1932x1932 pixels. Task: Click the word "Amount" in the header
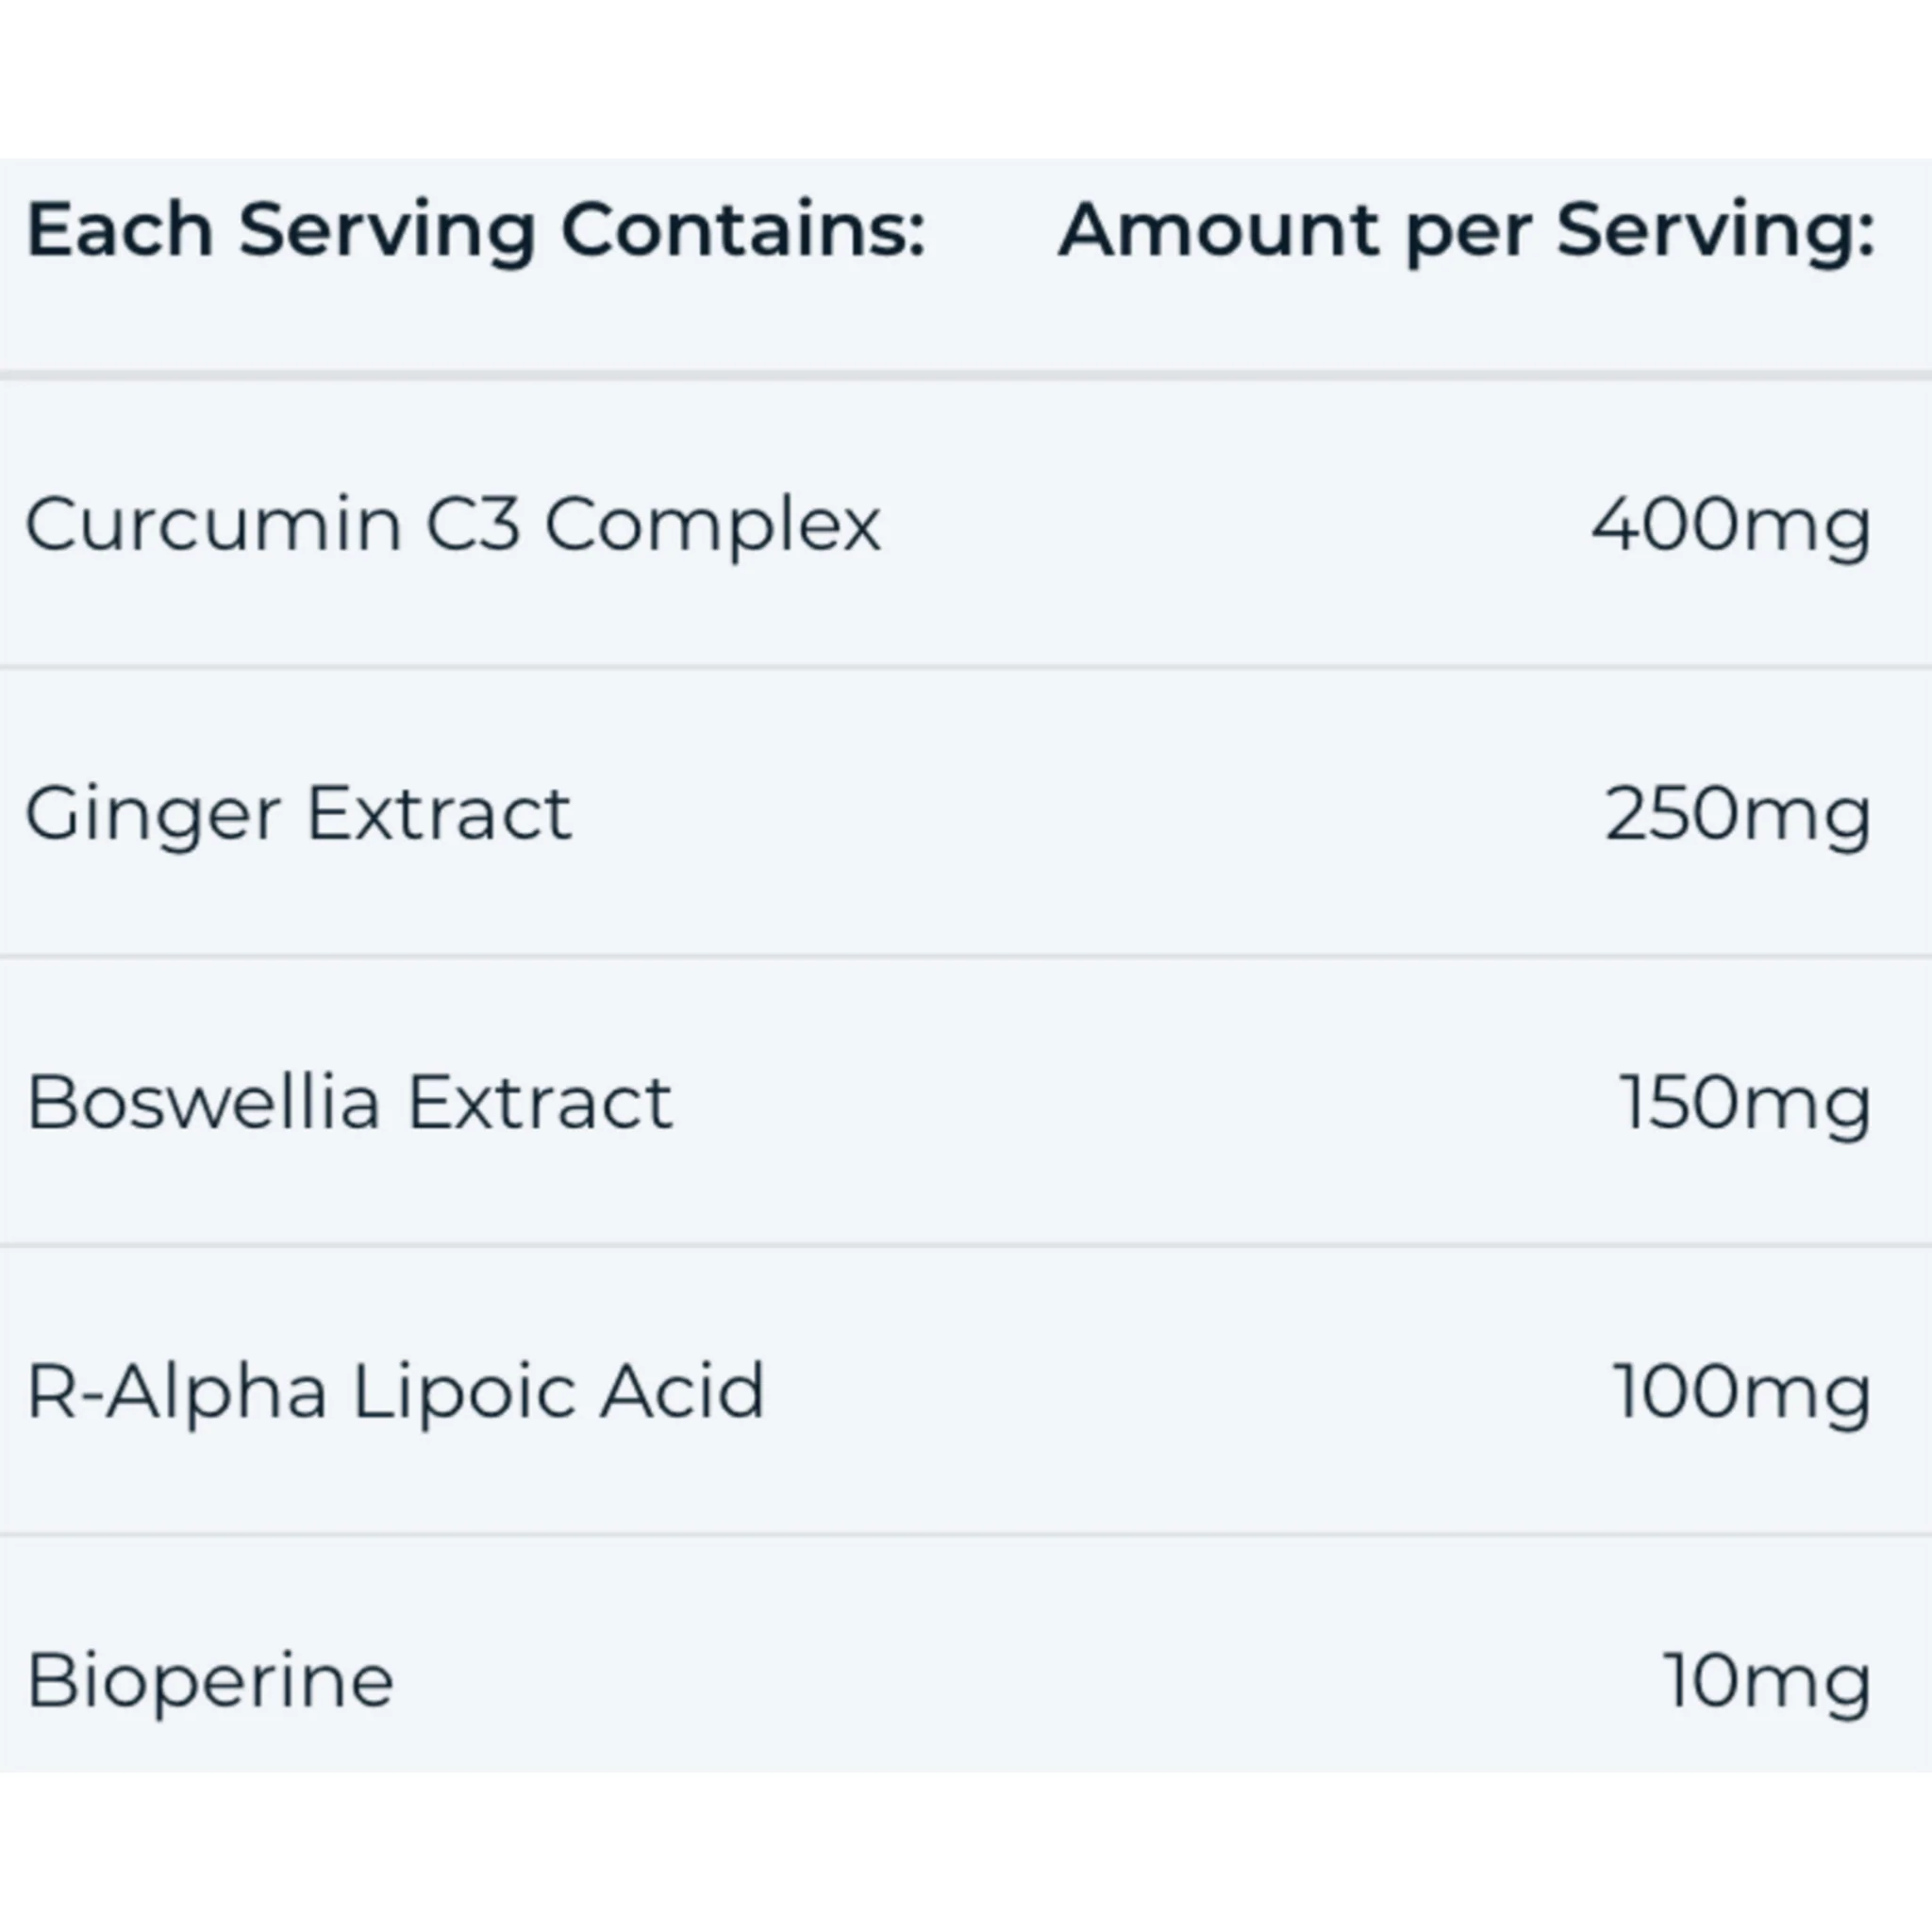click(x=1218, y=231)
